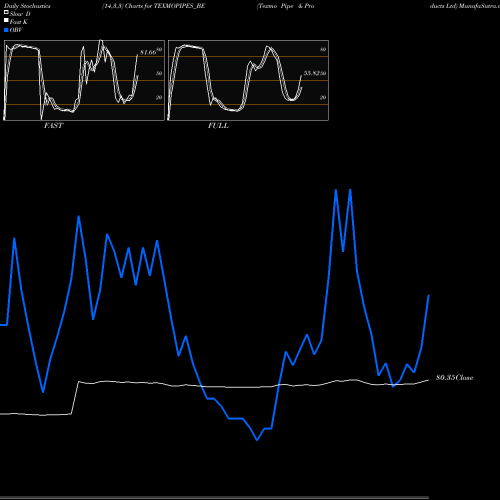Image resolution: width=500 pixels, height=500 pixels.
Task: Click the 'FULL' label under the chart
Action: tap(218, 126)
